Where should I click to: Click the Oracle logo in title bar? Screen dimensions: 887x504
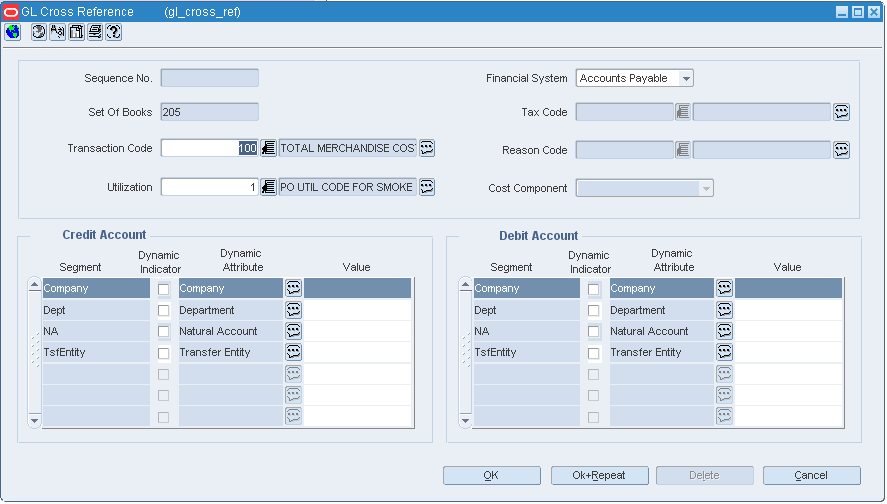coord(11,12)
